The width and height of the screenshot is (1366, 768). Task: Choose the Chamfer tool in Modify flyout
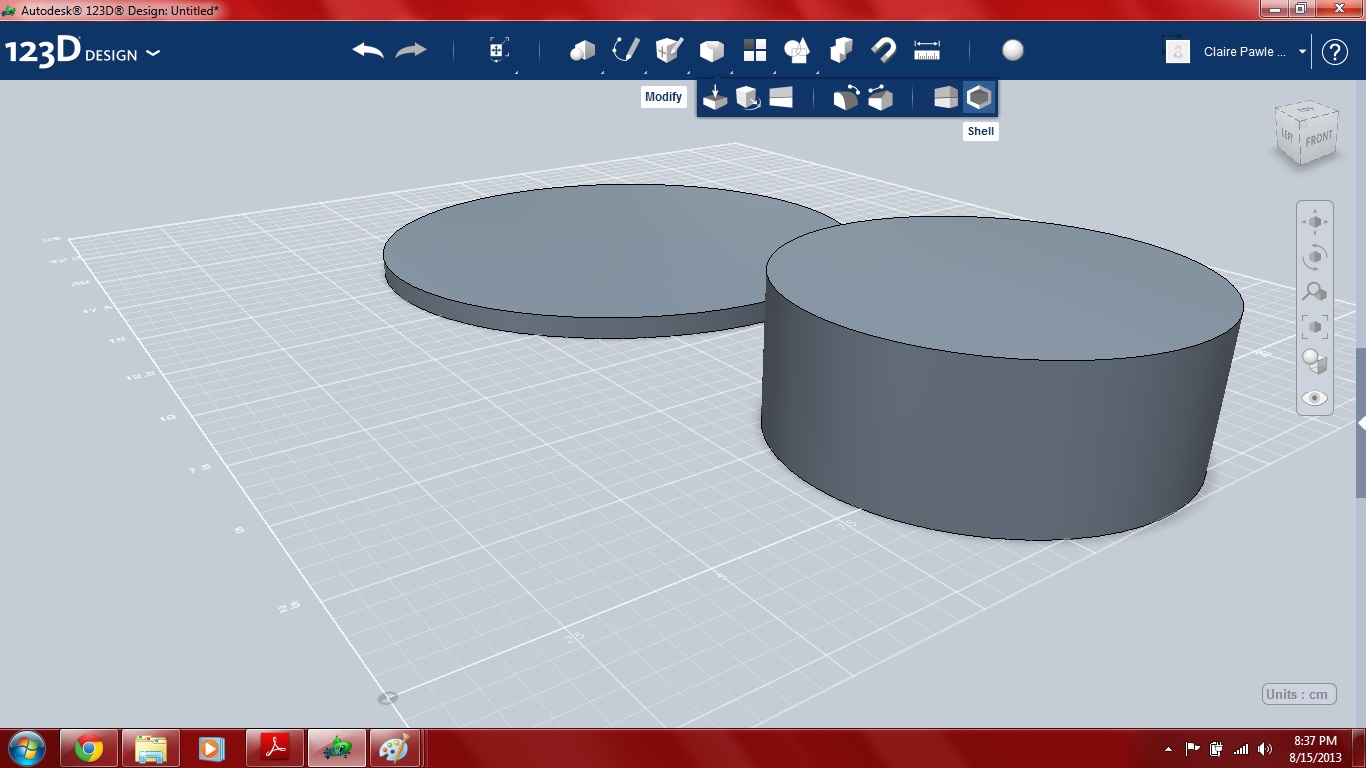coord(880,98)
